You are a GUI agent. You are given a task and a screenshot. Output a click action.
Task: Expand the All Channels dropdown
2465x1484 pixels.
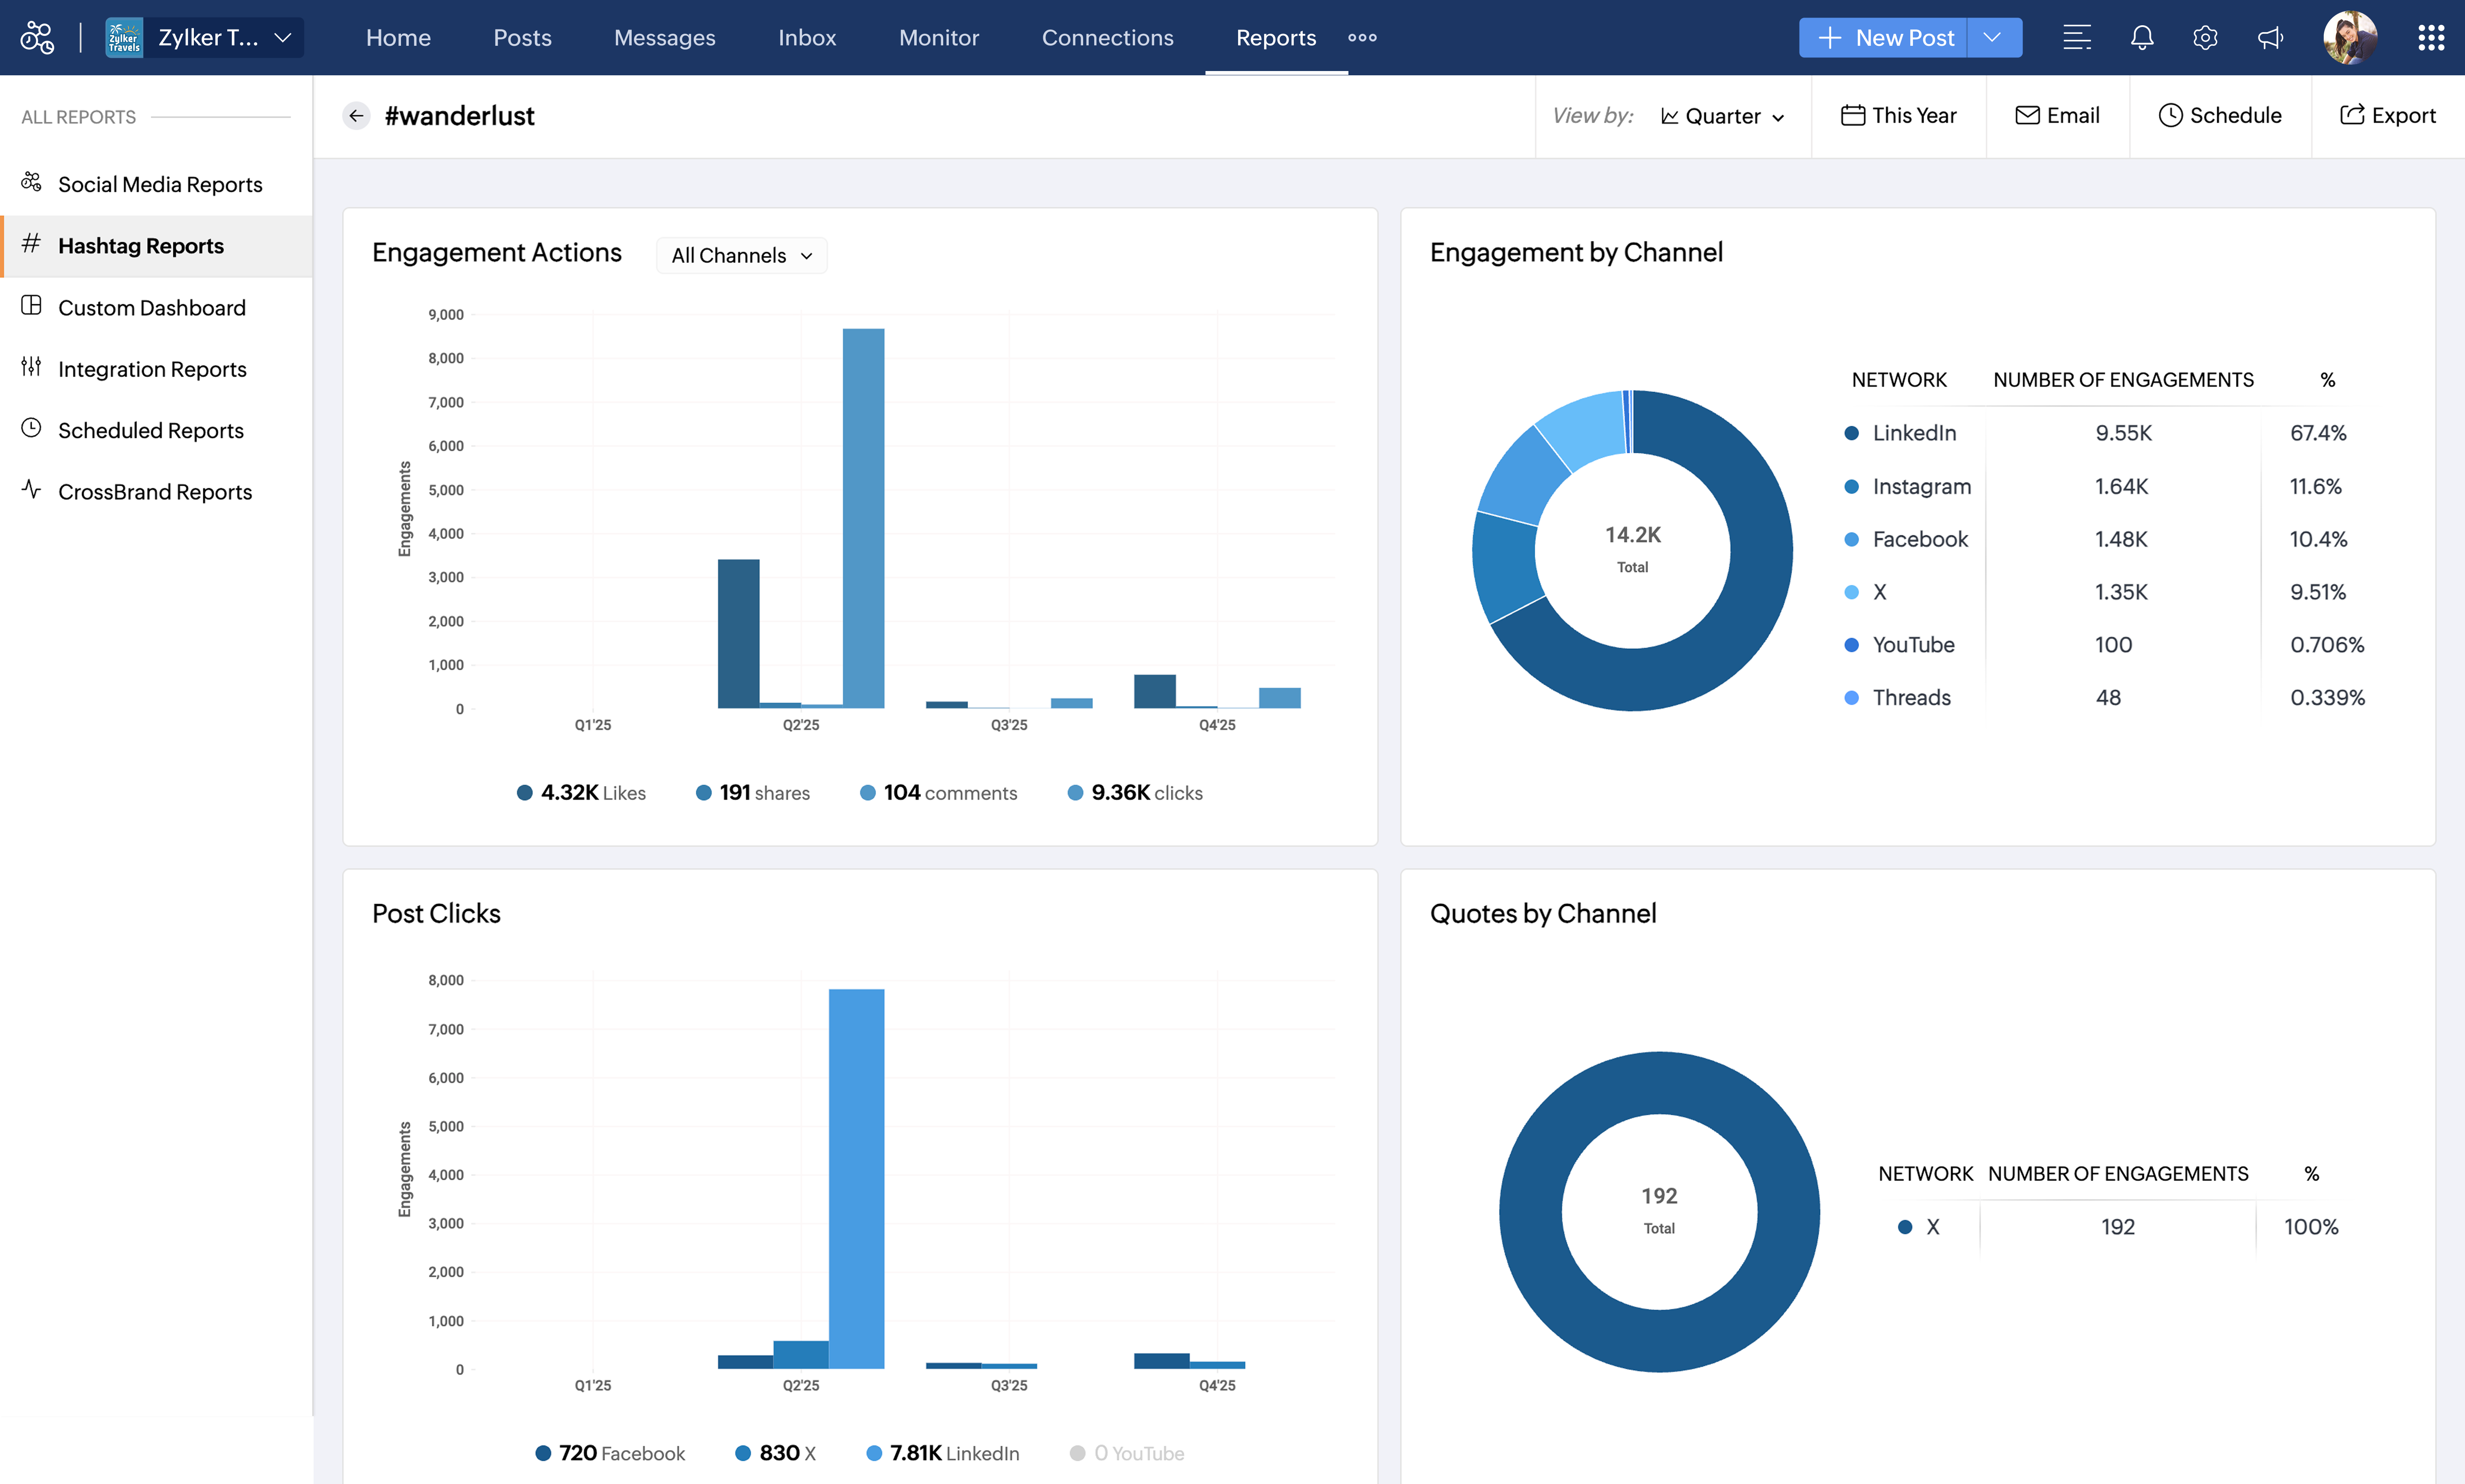coord(741,256)
